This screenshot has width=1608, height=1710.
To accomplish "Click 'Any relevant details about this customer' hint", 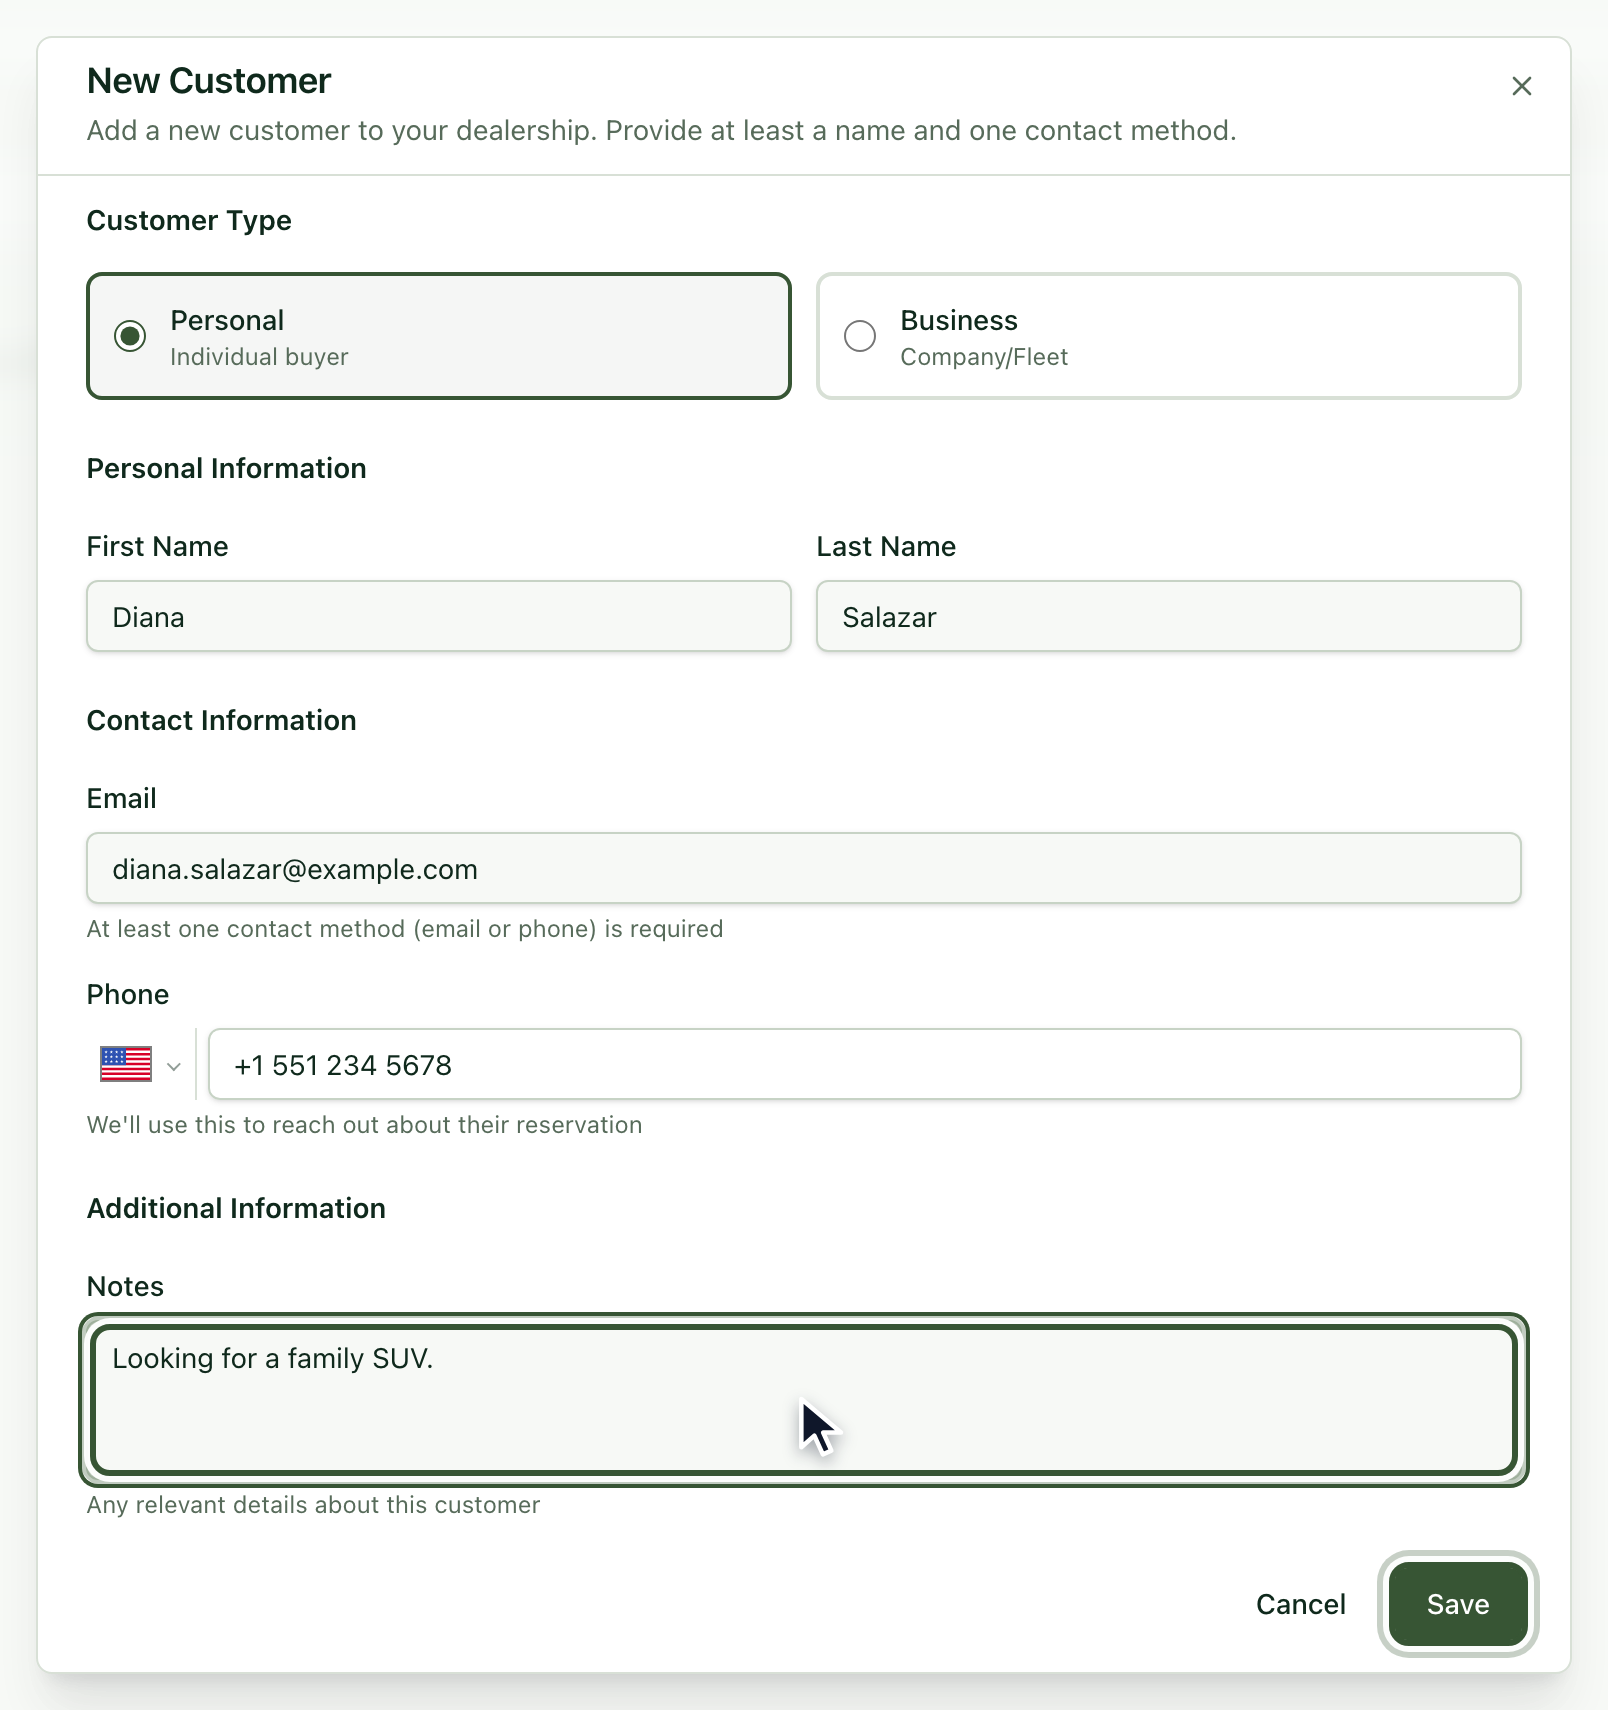I will [x=313, y=1505].
